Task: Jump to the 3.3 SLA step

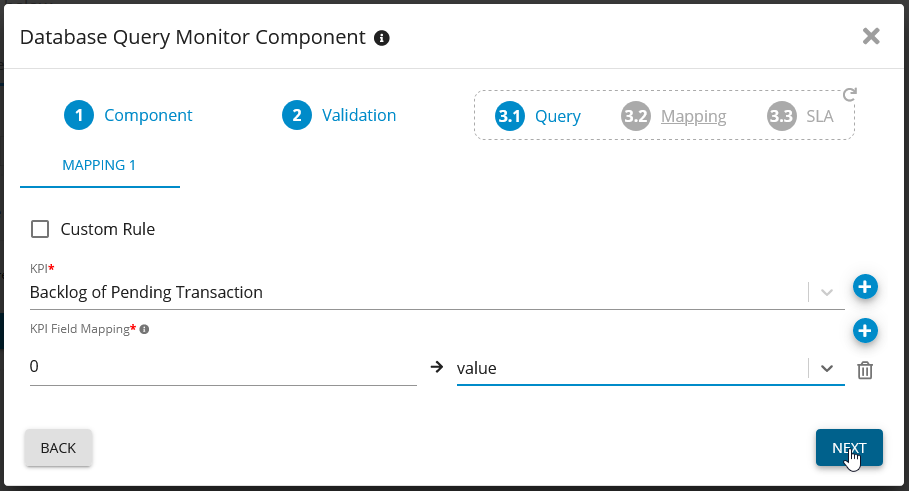Action: click(x=800, y=116)
